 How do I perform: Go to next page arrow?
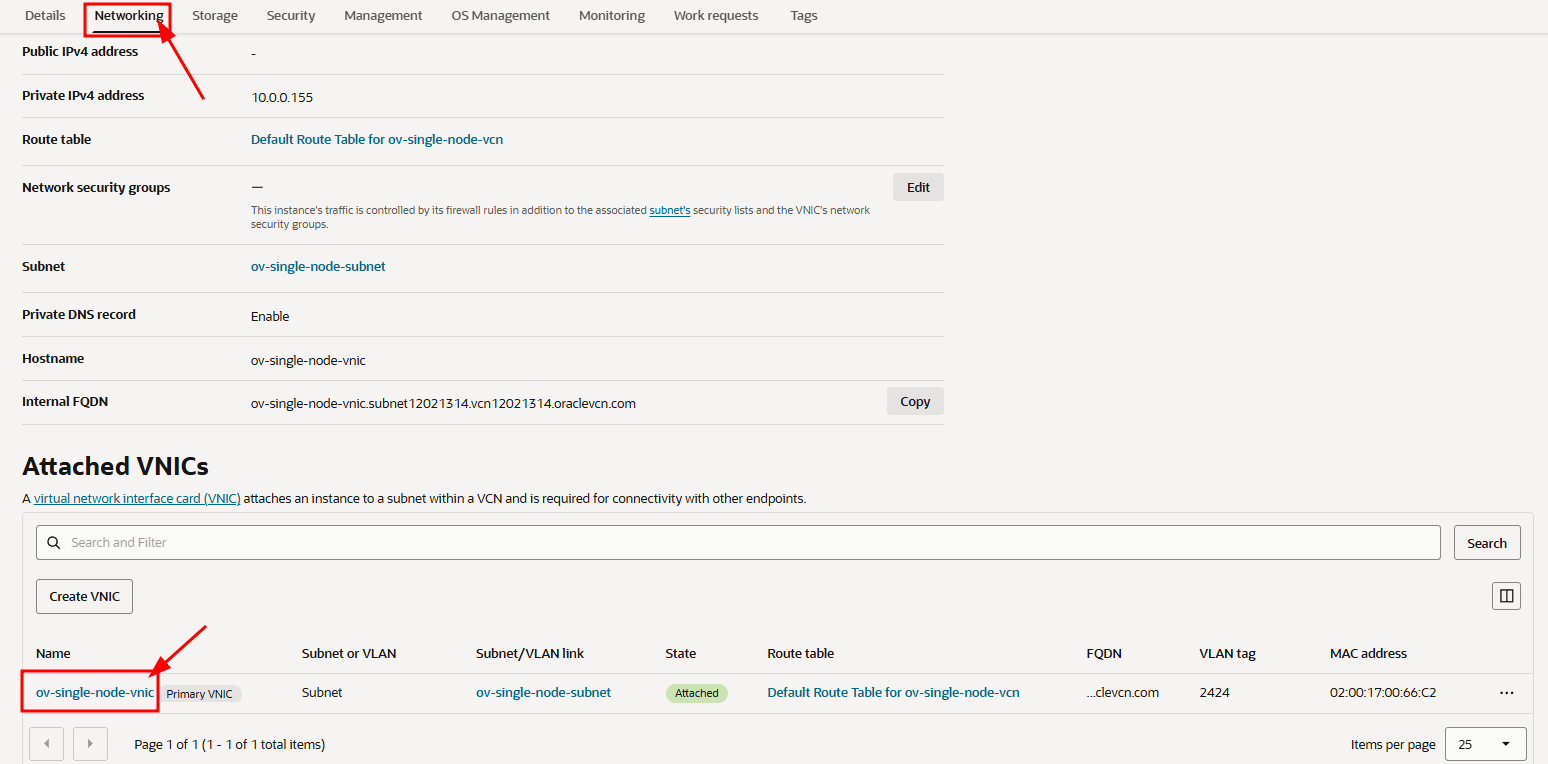tap(91, 744)
